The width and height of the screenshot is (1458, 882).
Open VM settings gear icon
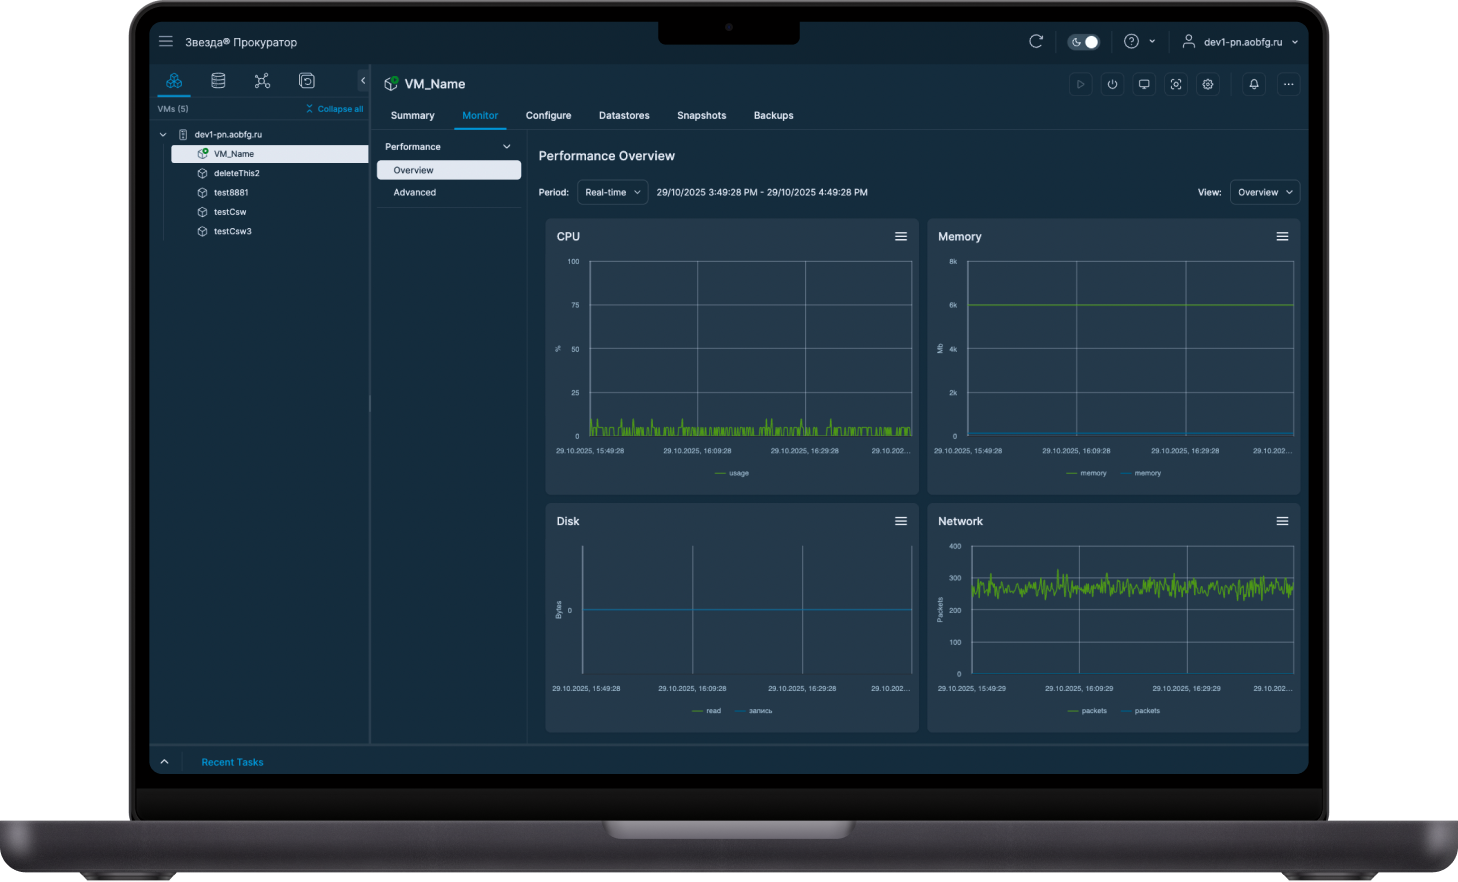[x=1208, y=85]
